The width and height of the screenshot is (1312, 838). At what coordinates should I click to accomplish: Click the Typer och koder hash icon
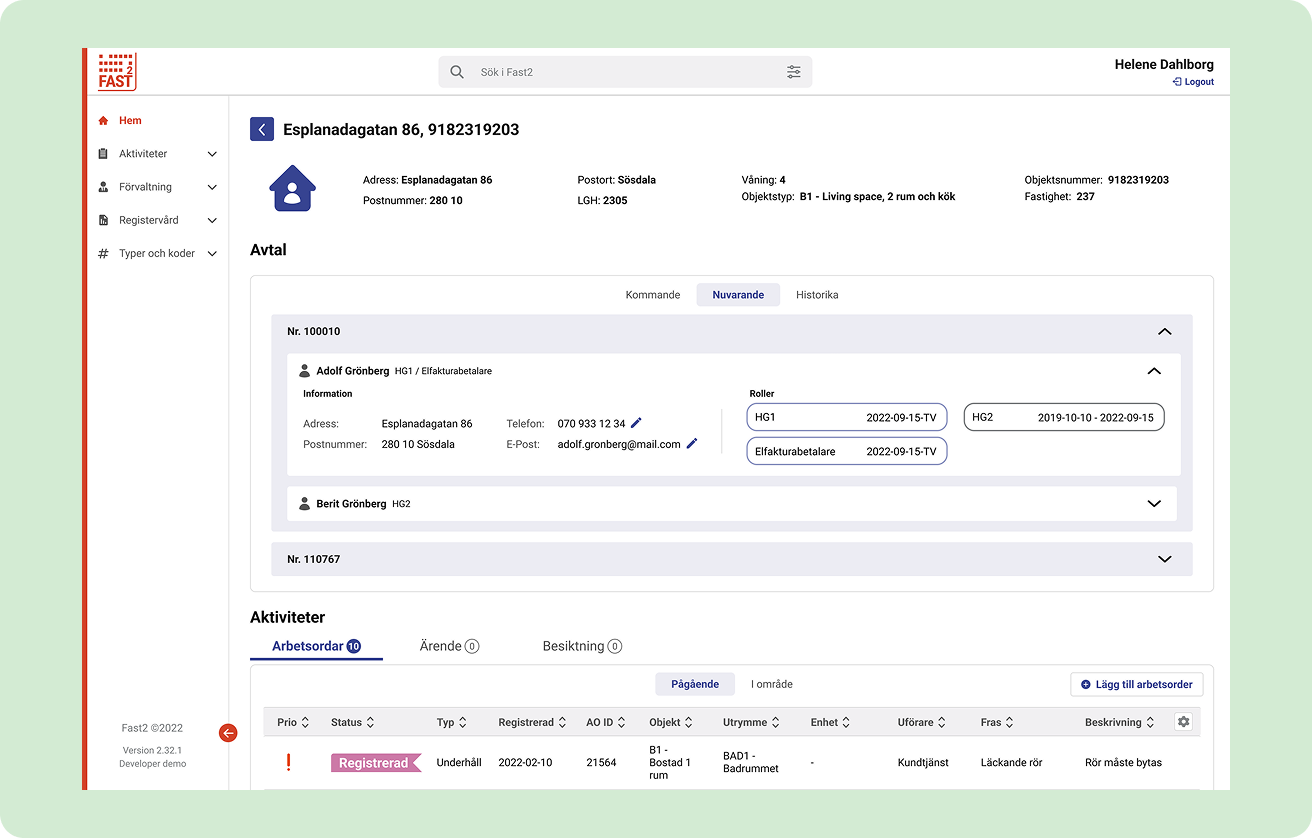click(x=103, y=254)
